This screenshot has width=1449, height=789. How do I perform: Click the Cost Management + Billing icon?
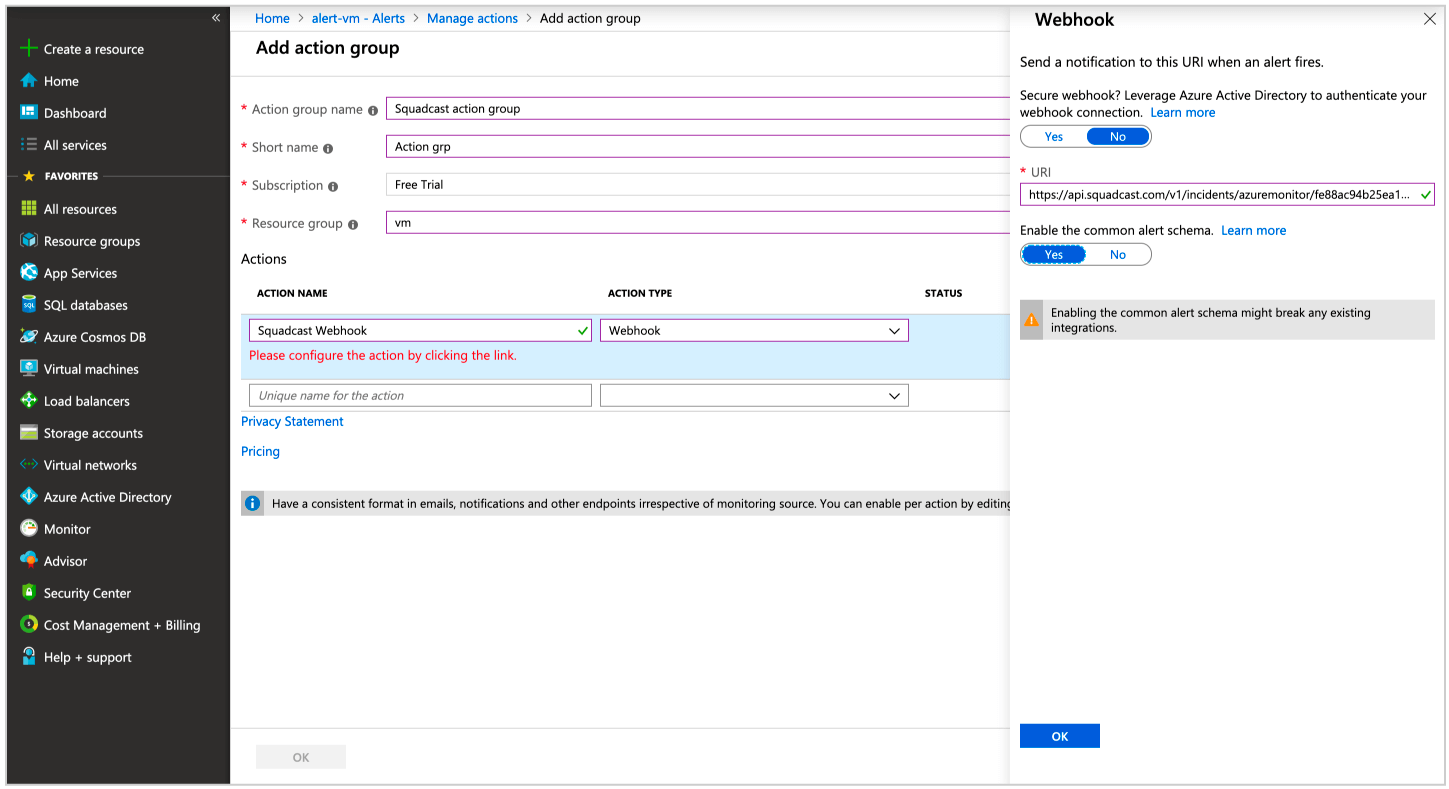(x=29, y=625)
